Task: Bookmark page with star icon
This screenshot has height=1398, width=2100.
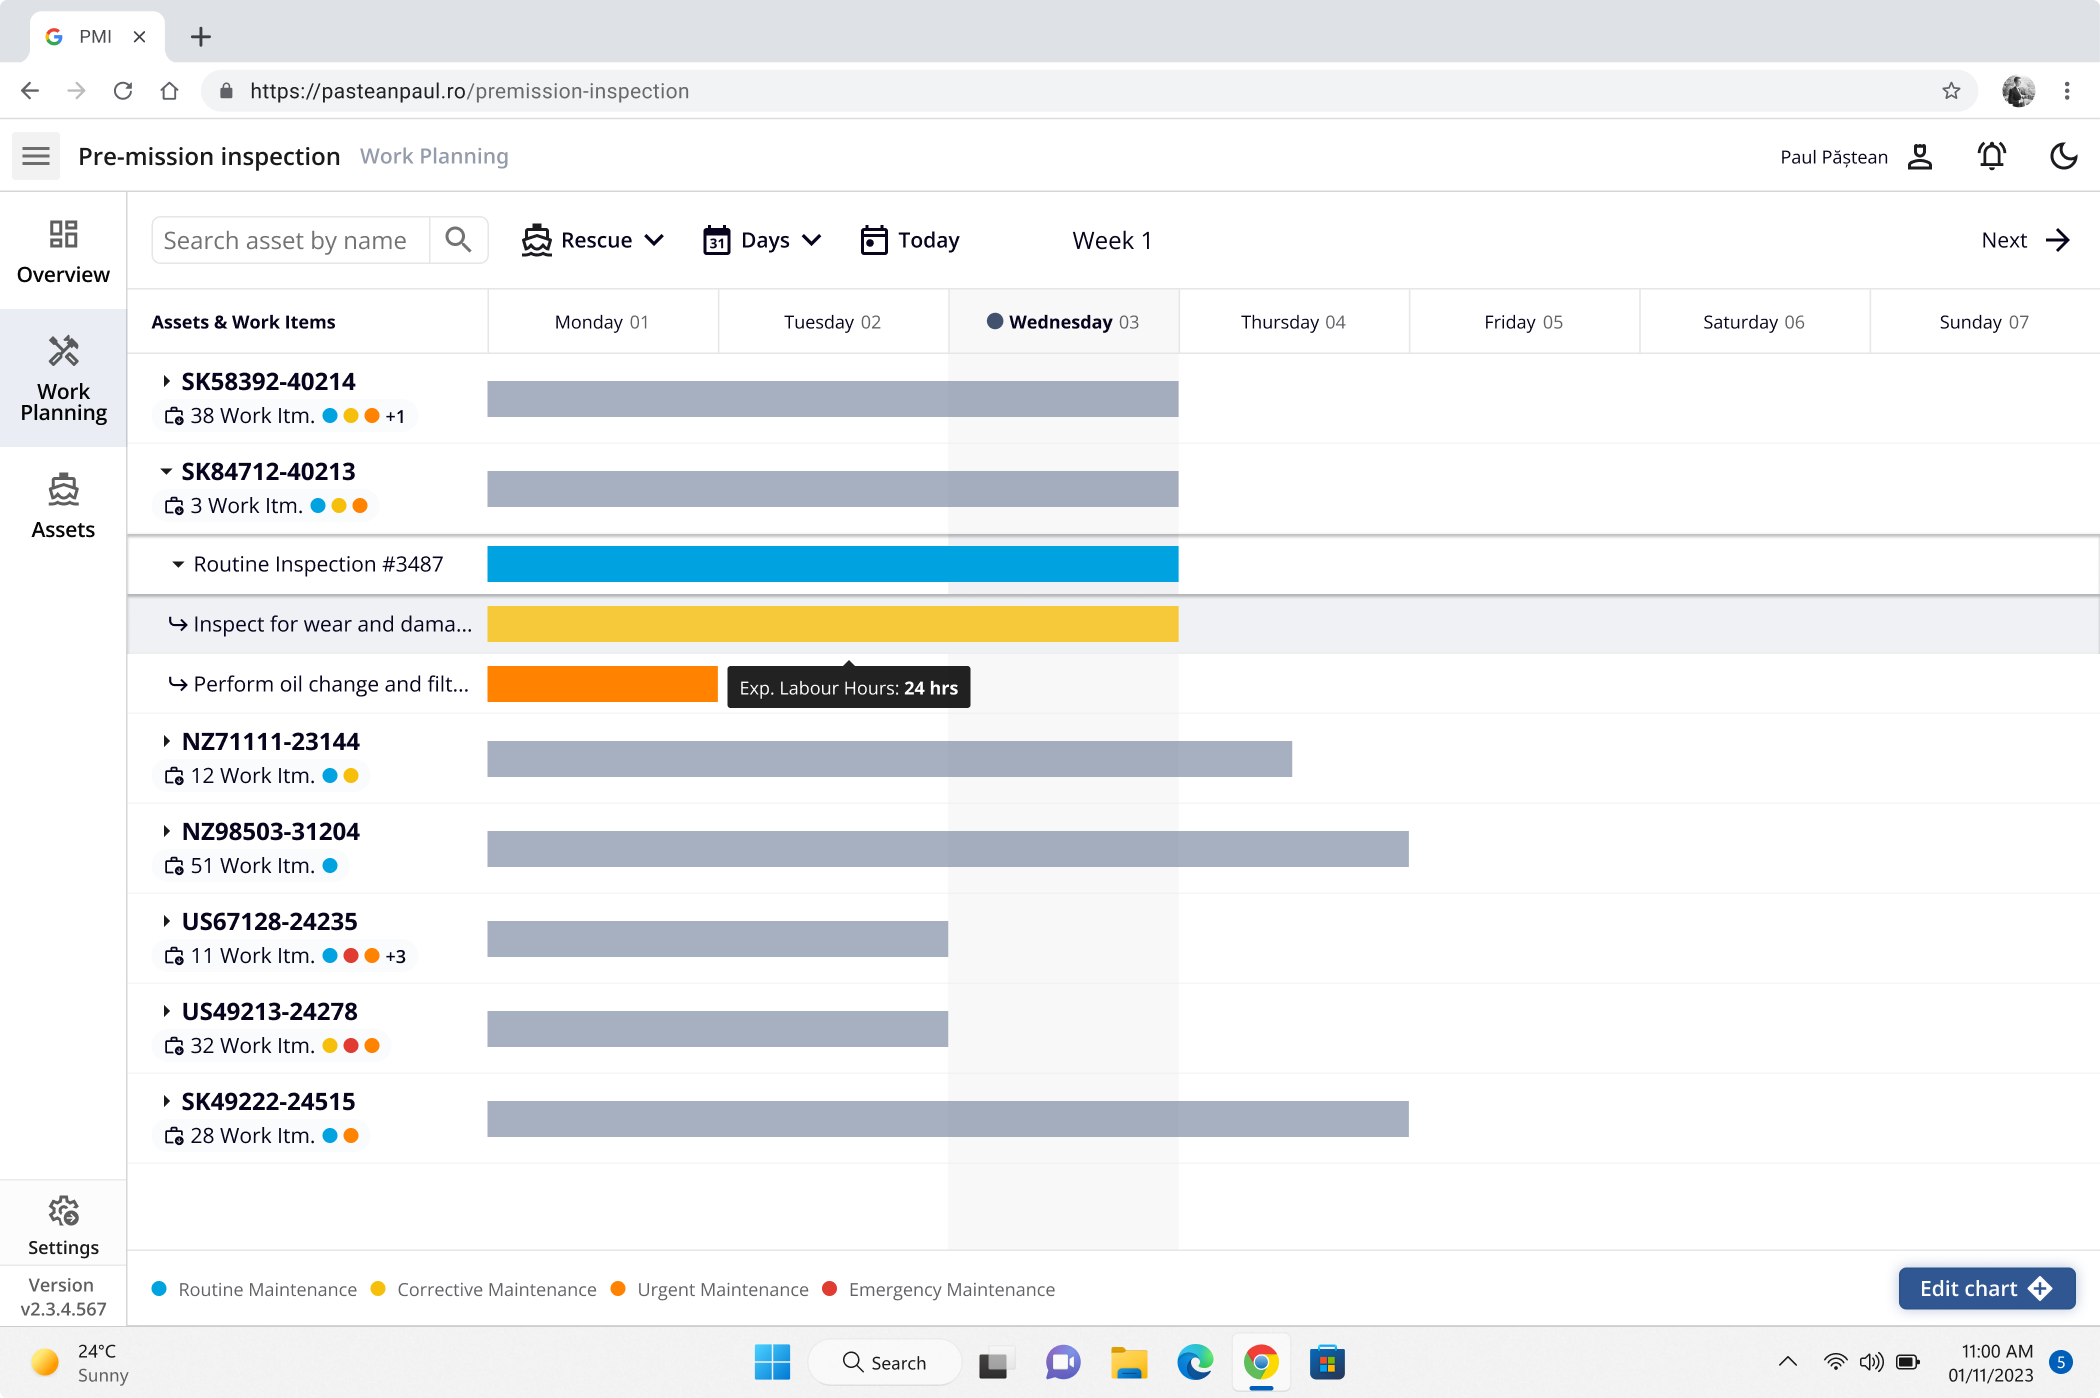Action: pos(1951,91)
